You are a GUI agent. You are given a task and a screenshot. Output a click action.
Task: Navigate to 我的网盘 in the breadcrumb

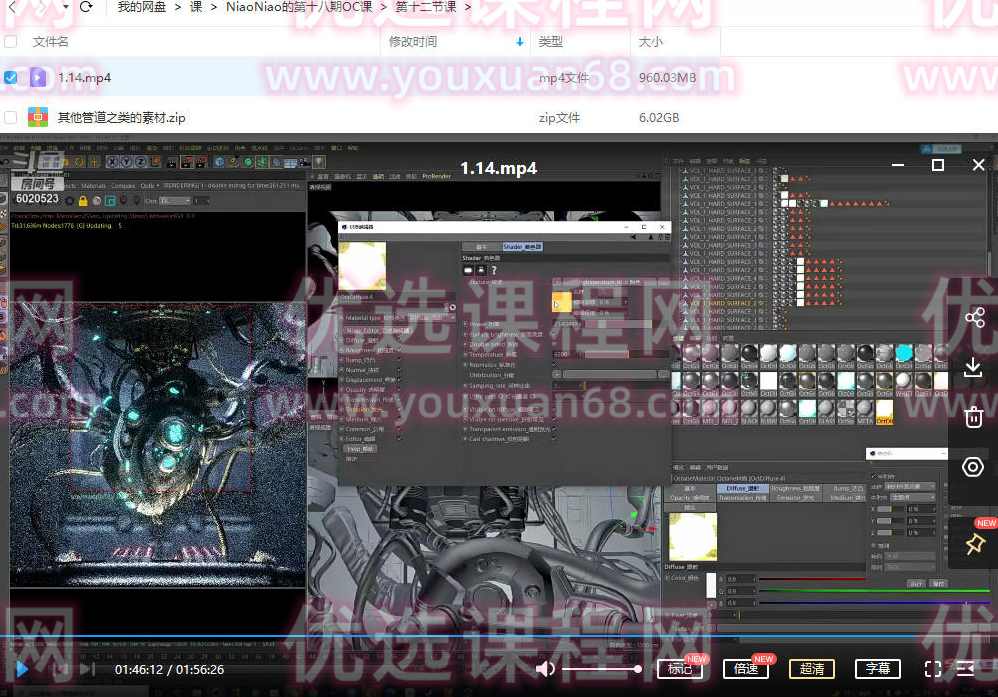(x=140, y=5)
